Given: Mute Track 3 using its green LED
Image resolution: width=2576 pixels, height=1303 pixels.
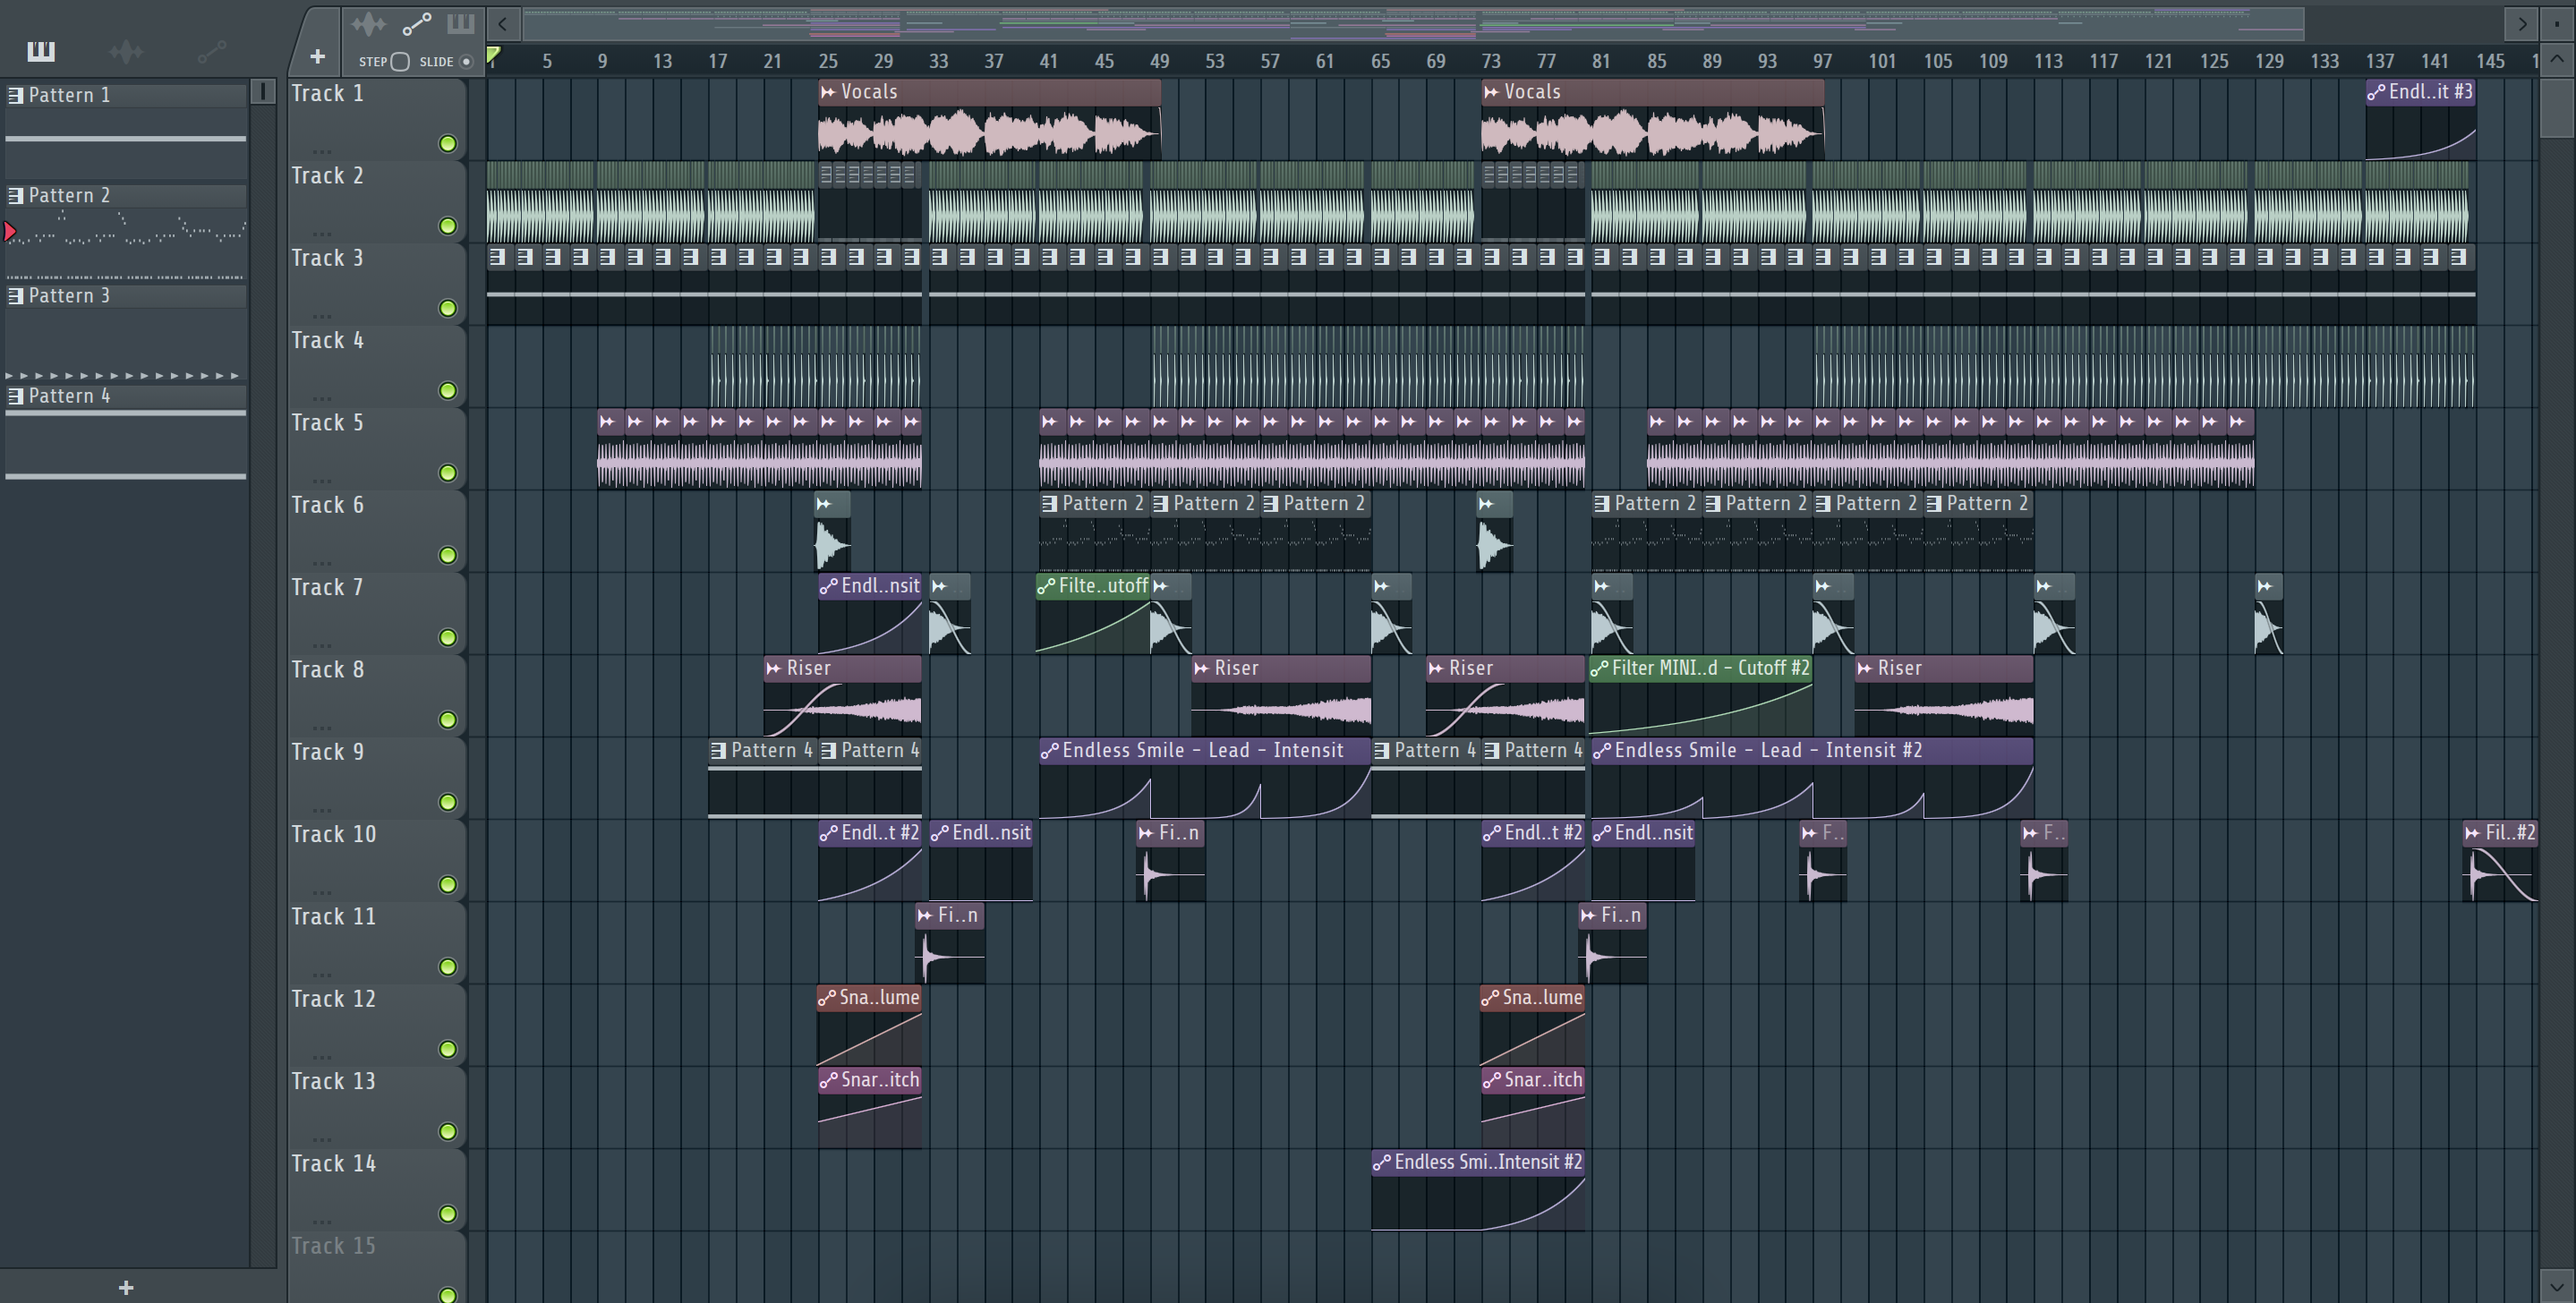Looking at the screenshot, I should point(448,308).
